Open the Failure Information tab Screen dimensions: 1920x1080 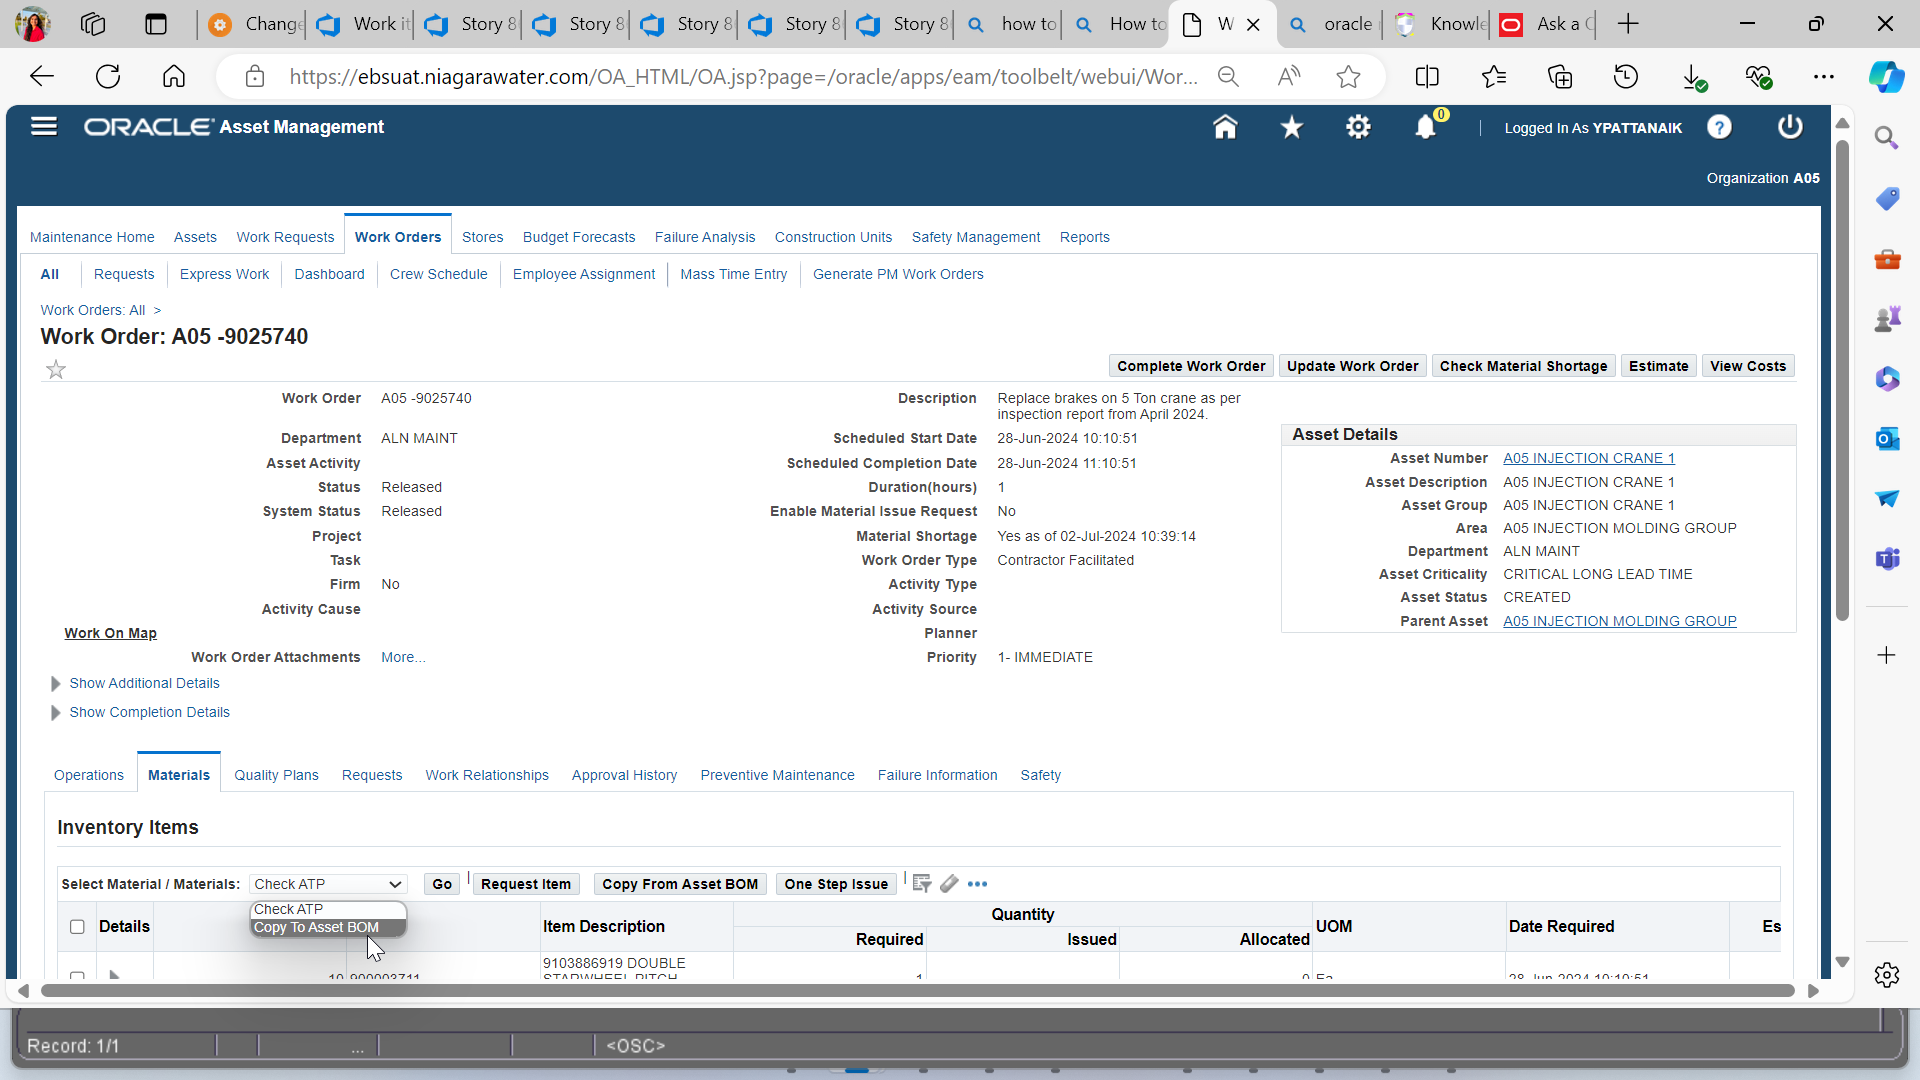(938, 776)
